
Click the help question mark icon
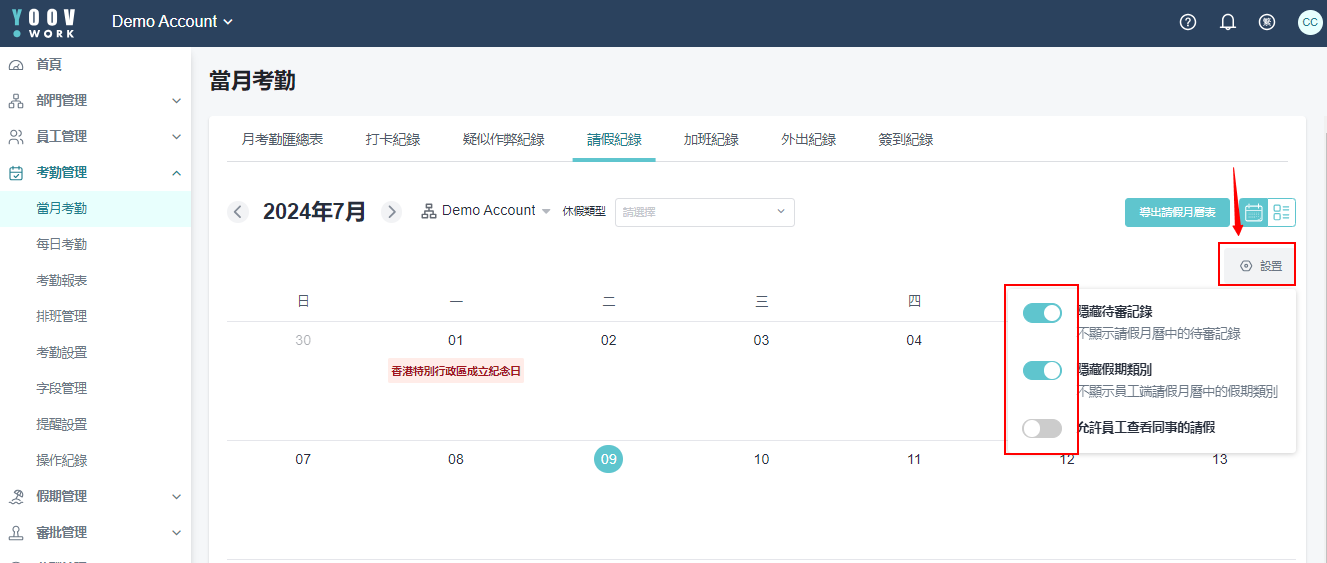coord(1188,22)
